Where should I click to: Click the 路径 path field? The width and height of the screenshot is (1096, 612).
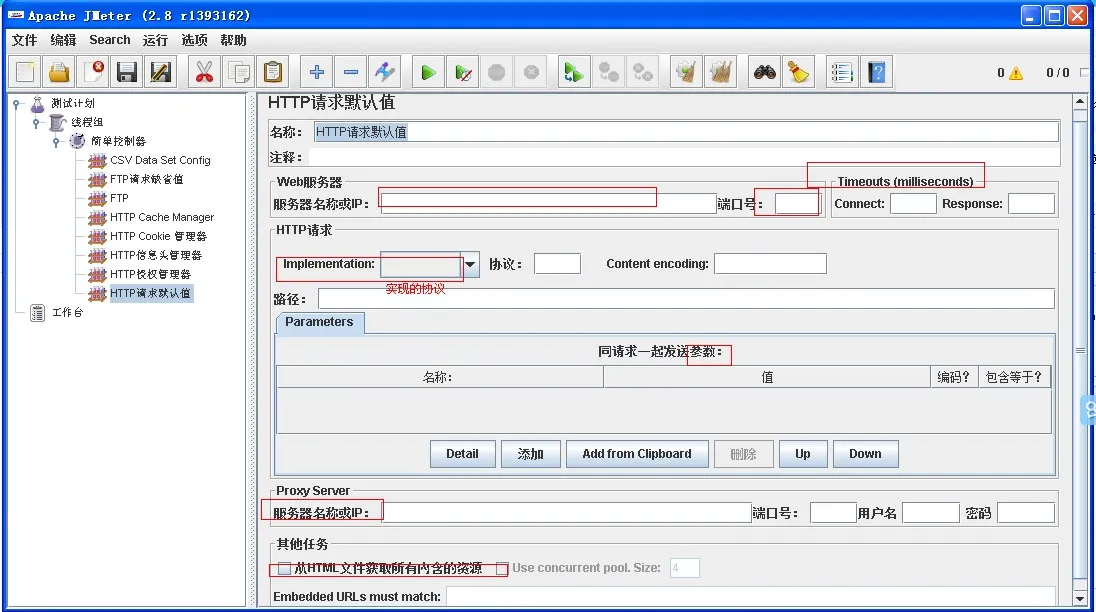tap(686, 299)
